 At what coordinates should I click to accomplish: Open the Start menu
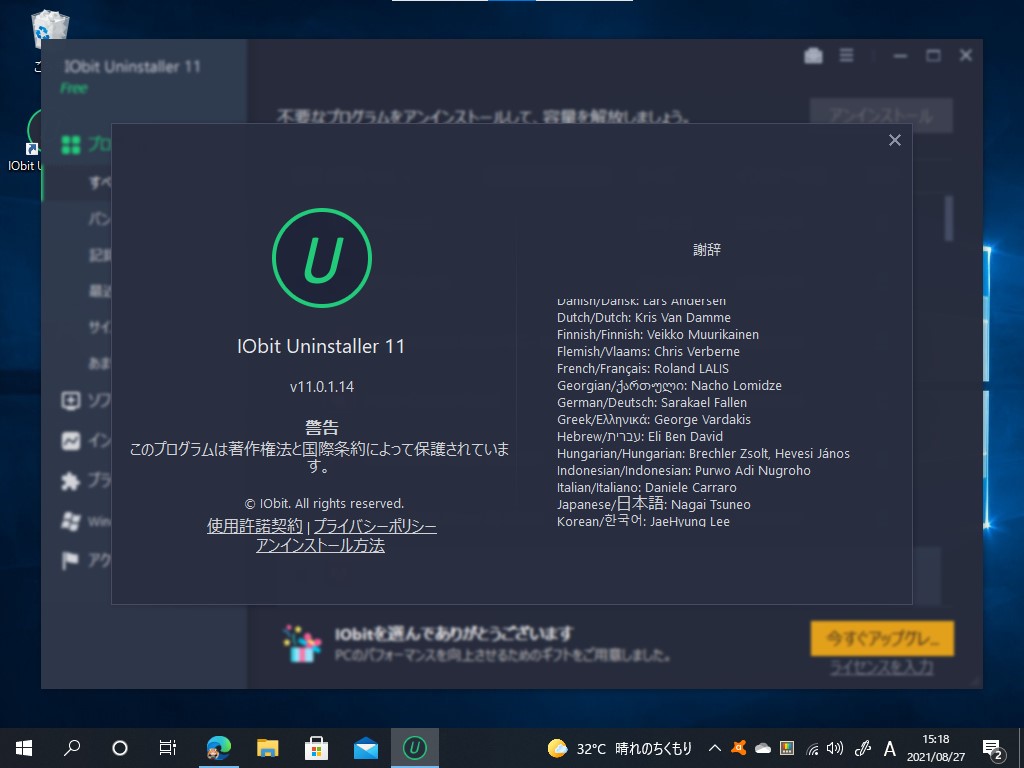coord(22,747)
